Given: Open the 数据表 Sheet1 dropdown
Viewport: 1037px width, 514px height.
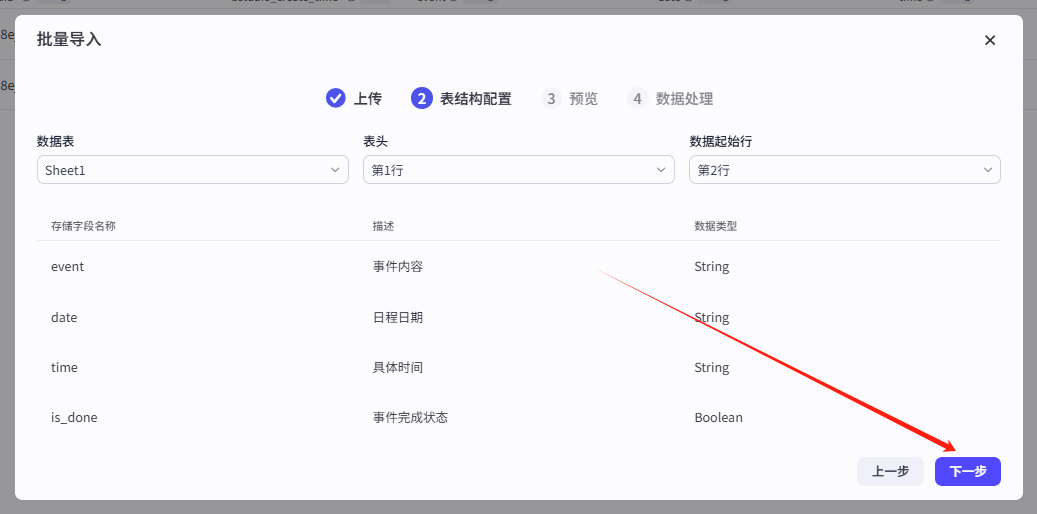Looking at the screenshot, I should 192,170.
